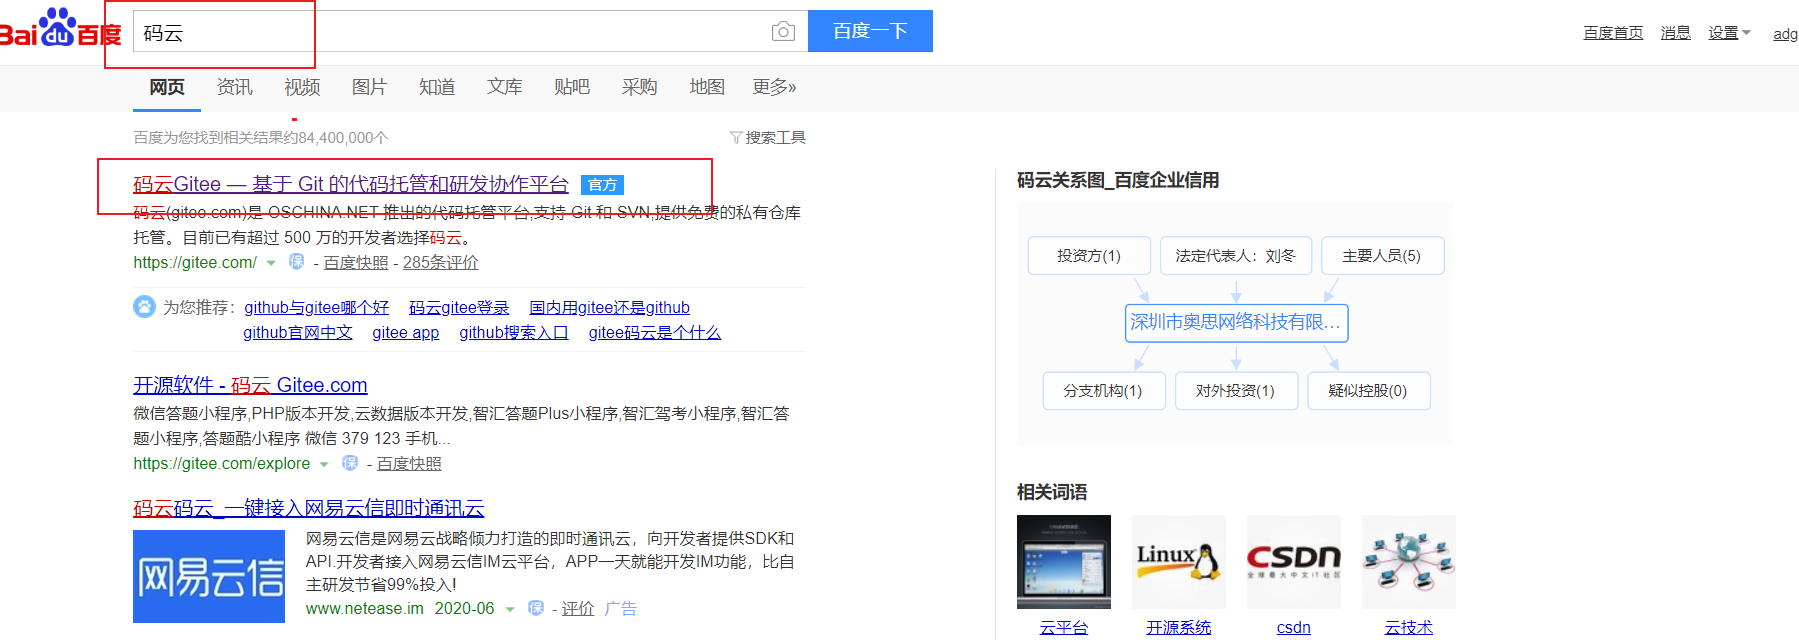
Task: Open the csdn related term link
Action: pos(1293,627)
